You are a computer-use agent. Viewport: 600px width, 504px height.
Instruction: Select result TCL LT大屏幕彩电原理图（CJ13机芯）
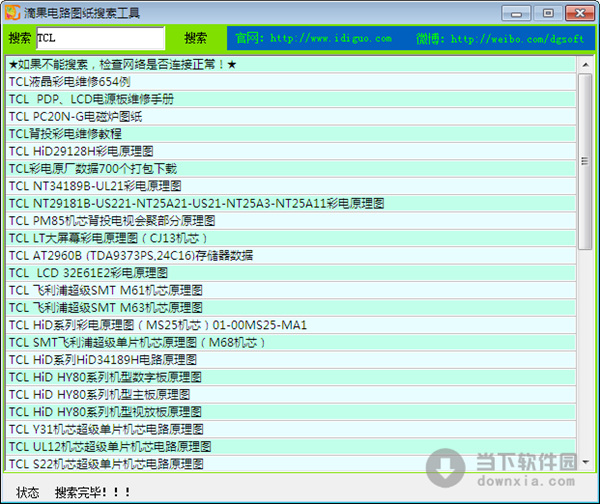pos(291,238)
